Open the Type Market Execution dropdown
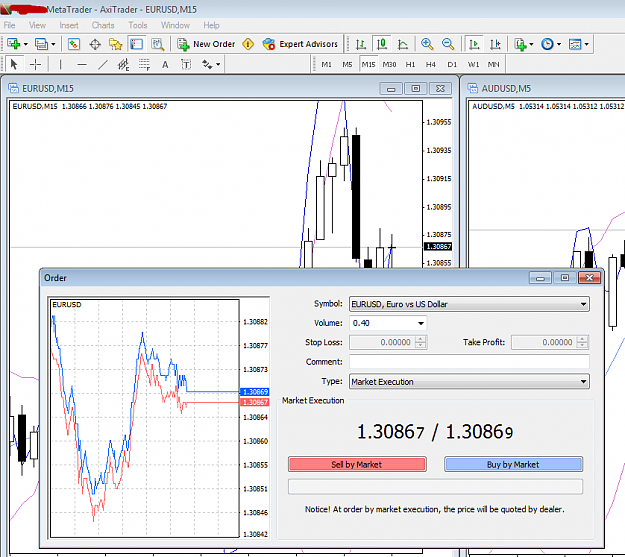The image size is (625, 557). [x=469, y=382]
